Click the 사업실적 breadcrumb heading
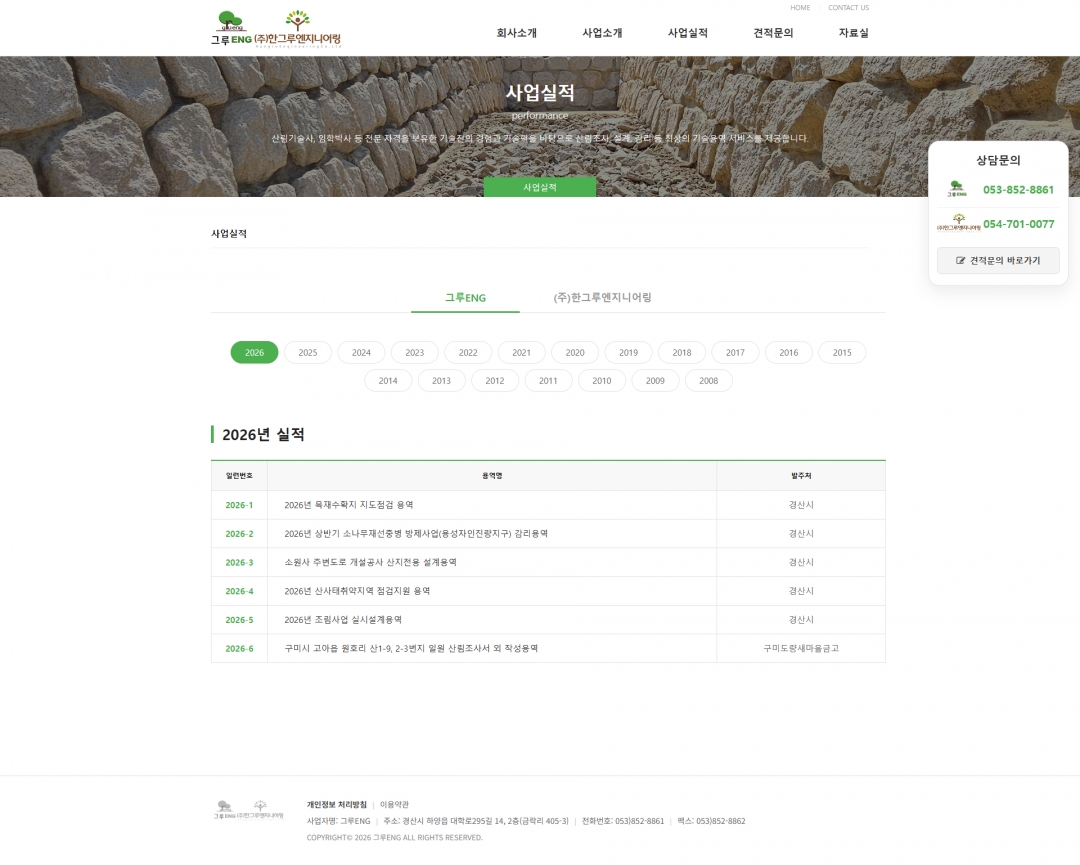 (229, 234)
